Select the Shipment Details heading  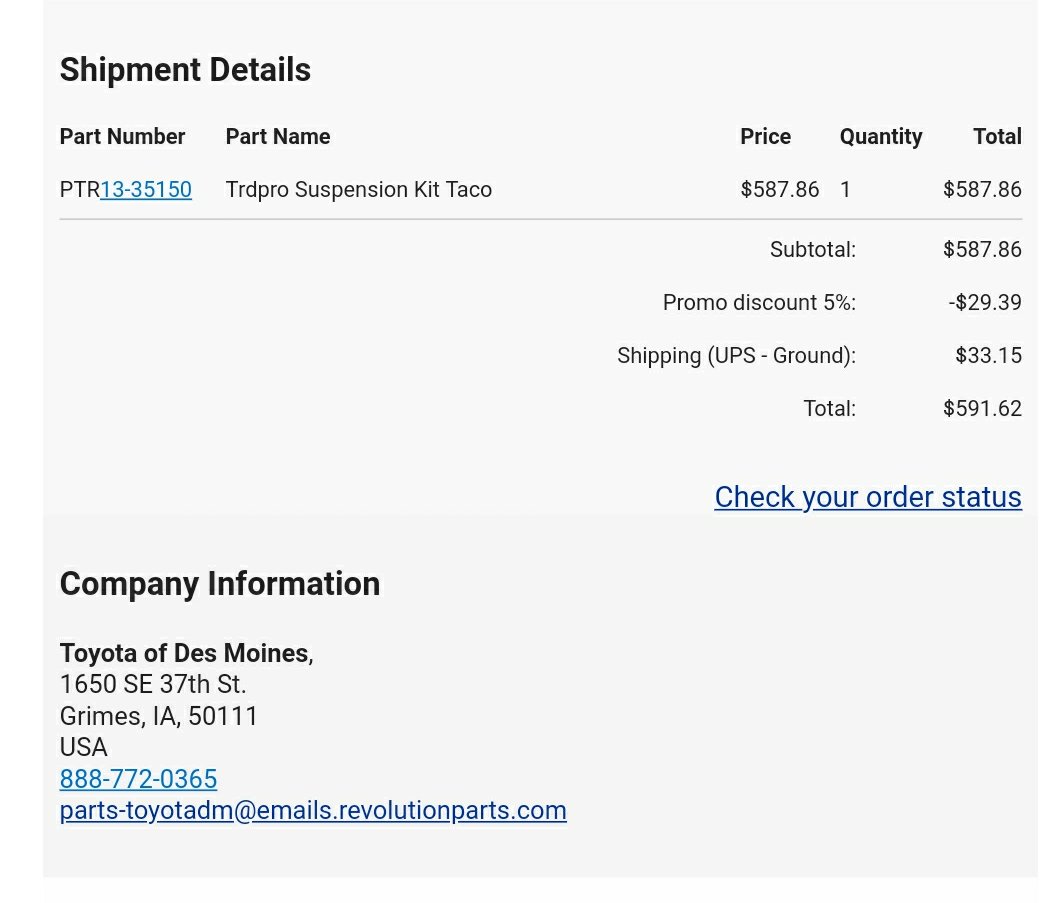click(185, 70)
